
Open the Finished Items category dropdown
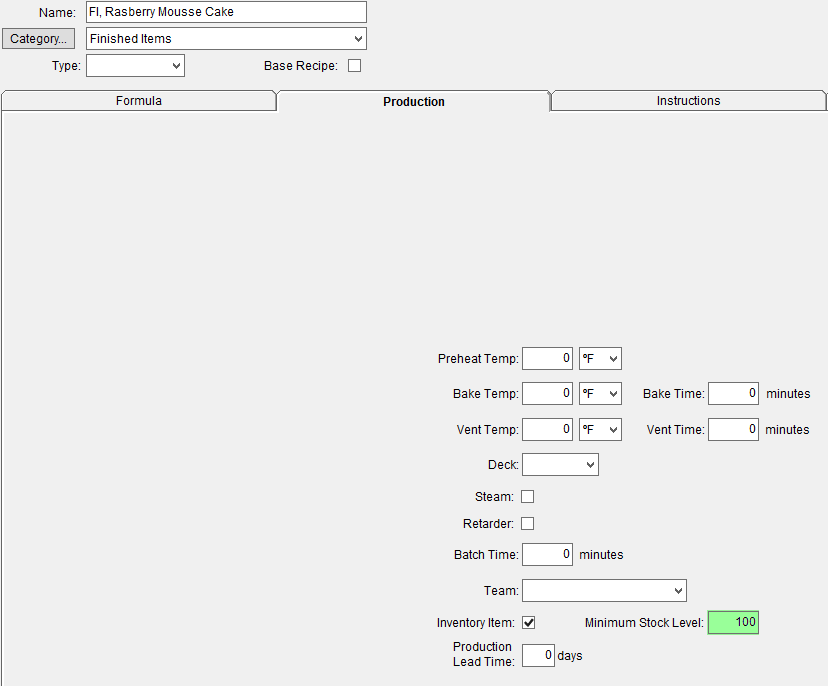[226, 39]
